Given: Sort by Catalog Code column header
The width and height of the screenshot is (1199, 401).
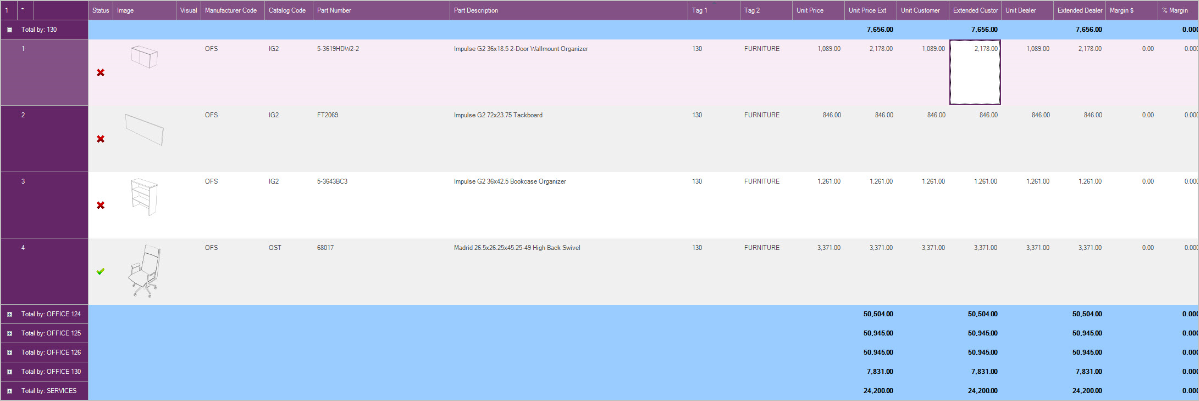Looking at the screenshot, I should click(x=289, y=11).
